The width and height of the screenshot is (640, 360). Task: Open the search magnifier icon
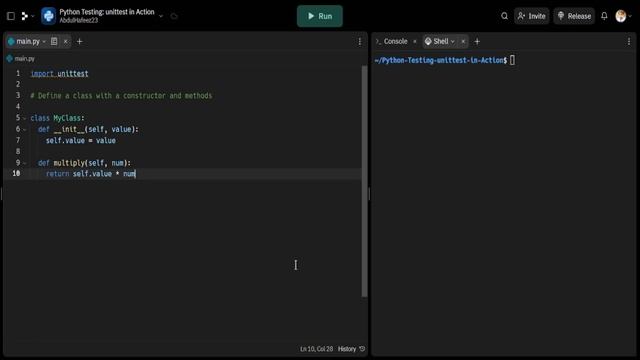tap(504, 16)
